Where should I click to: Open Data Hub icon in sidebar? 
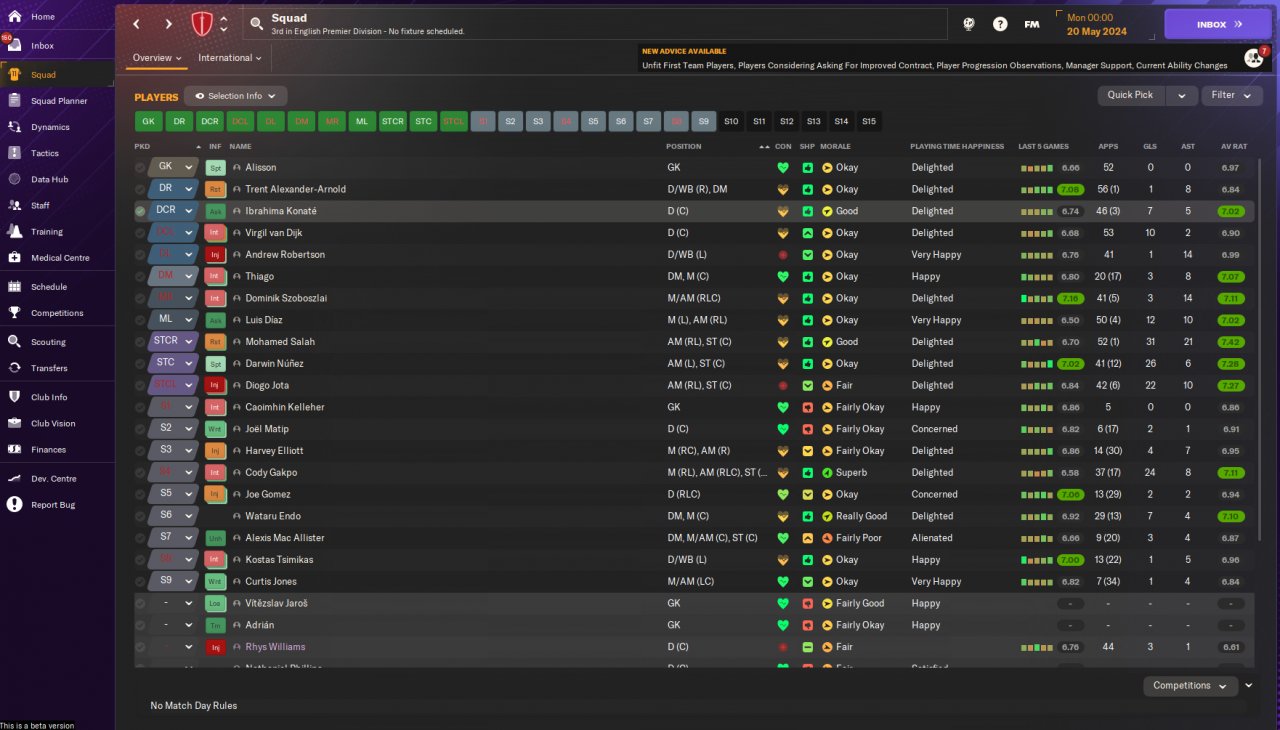point(15,179)
